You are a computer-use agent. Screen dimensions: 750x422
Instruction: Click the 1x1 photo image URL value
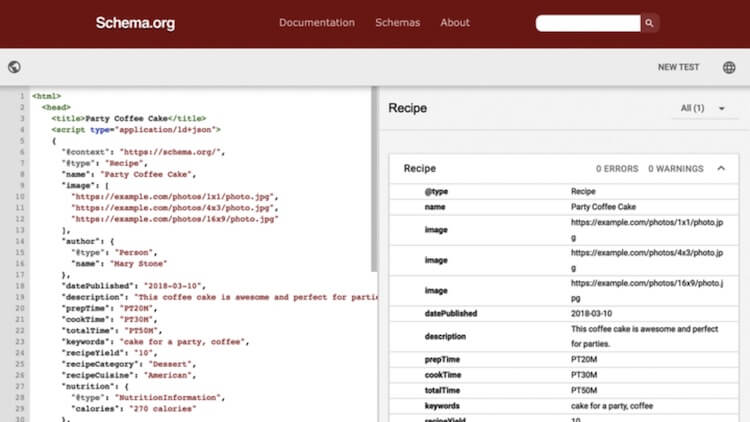647,230
